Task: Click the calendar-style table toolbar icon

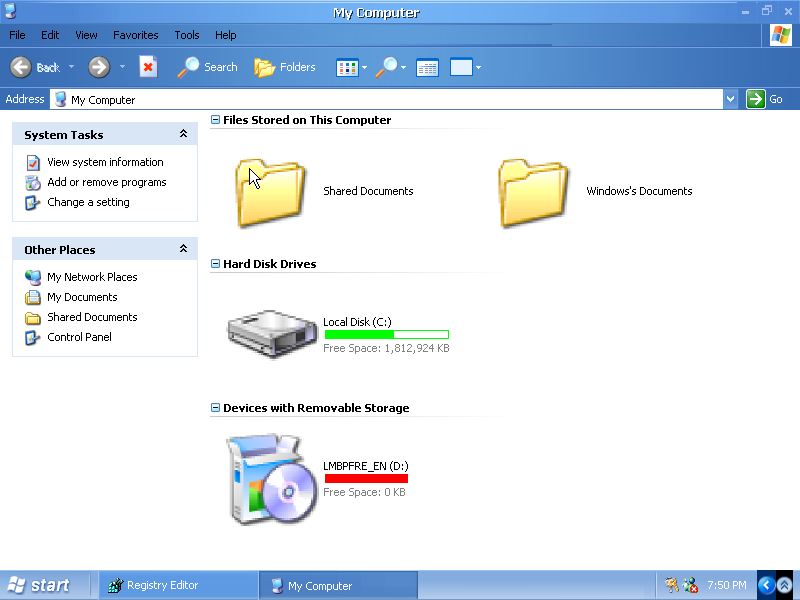Action: pos(427,68)
